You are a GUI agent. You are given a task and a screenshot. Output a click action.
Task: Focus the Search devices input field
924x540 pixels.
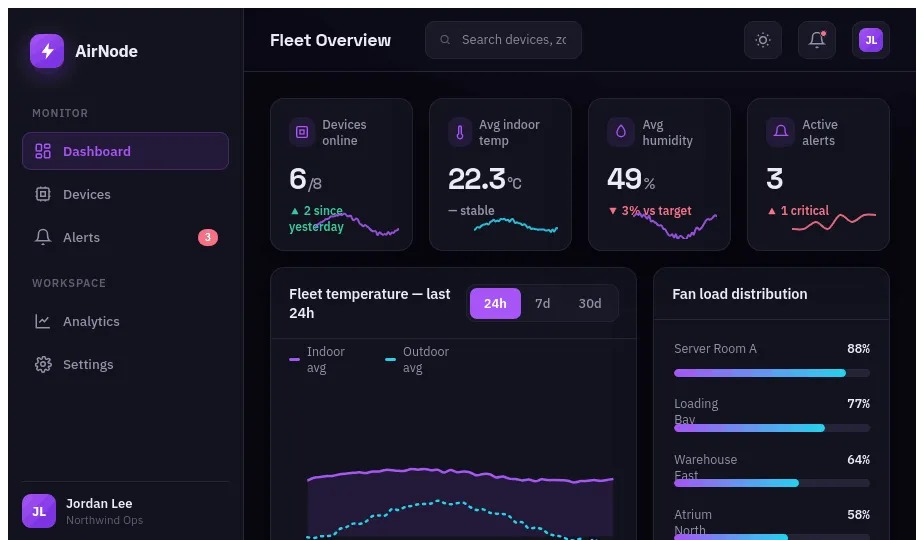[x=503, y=39]
